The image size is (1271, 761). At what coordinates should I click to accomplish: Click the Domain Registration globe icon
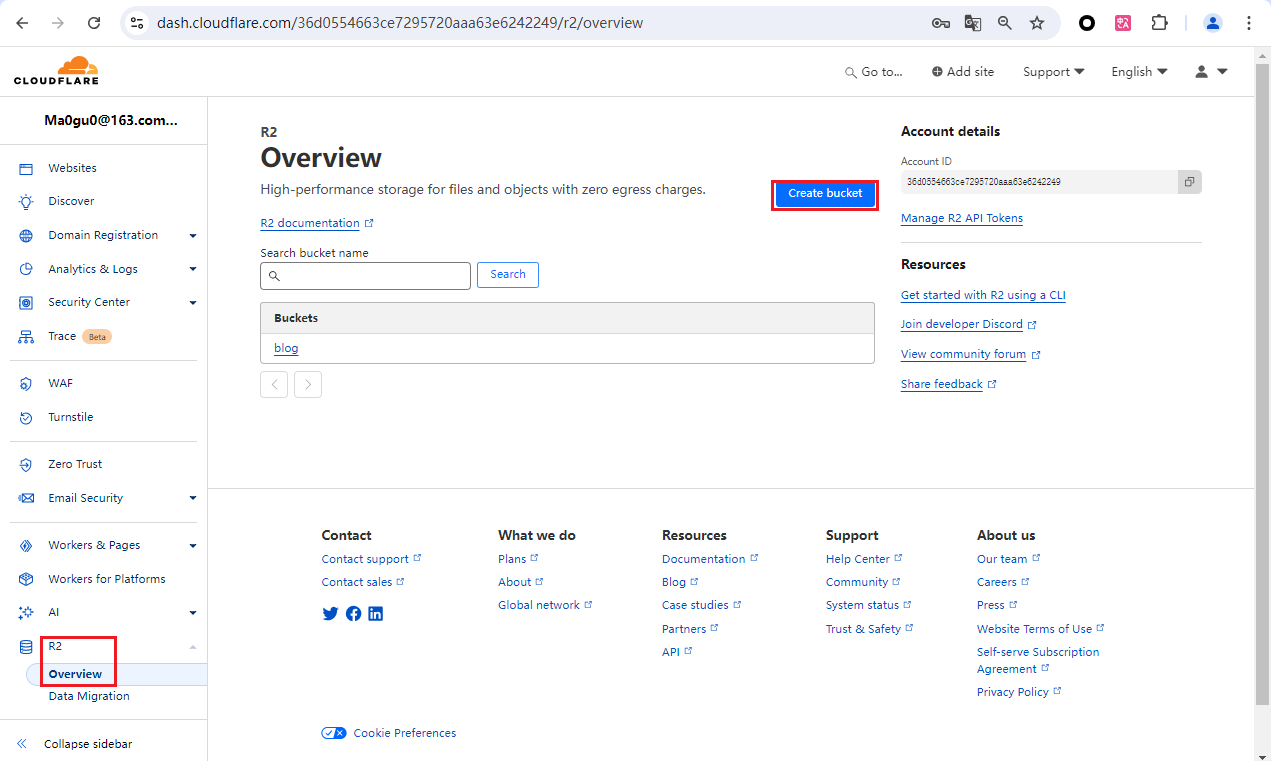click(26, 236)
